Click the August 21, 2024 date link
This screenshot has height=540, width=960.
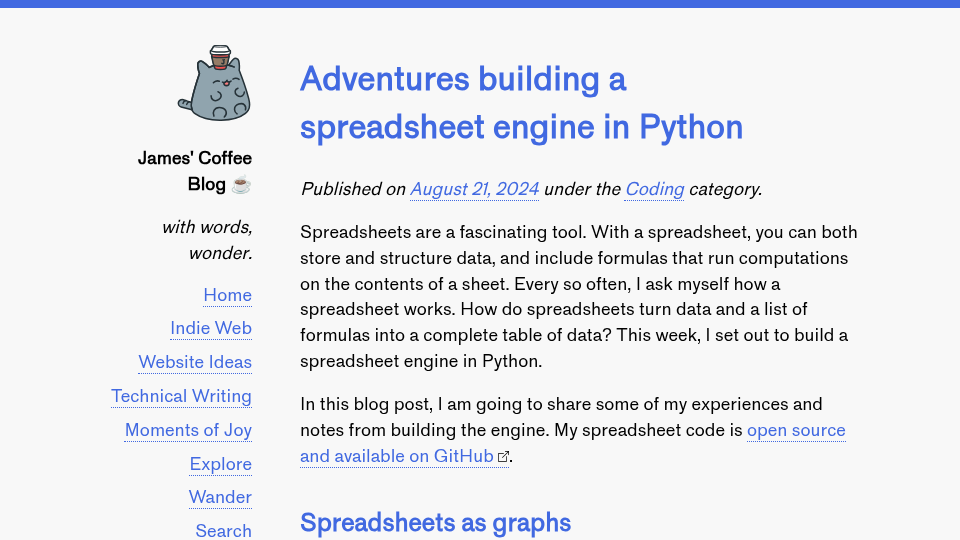pos(474,189)
